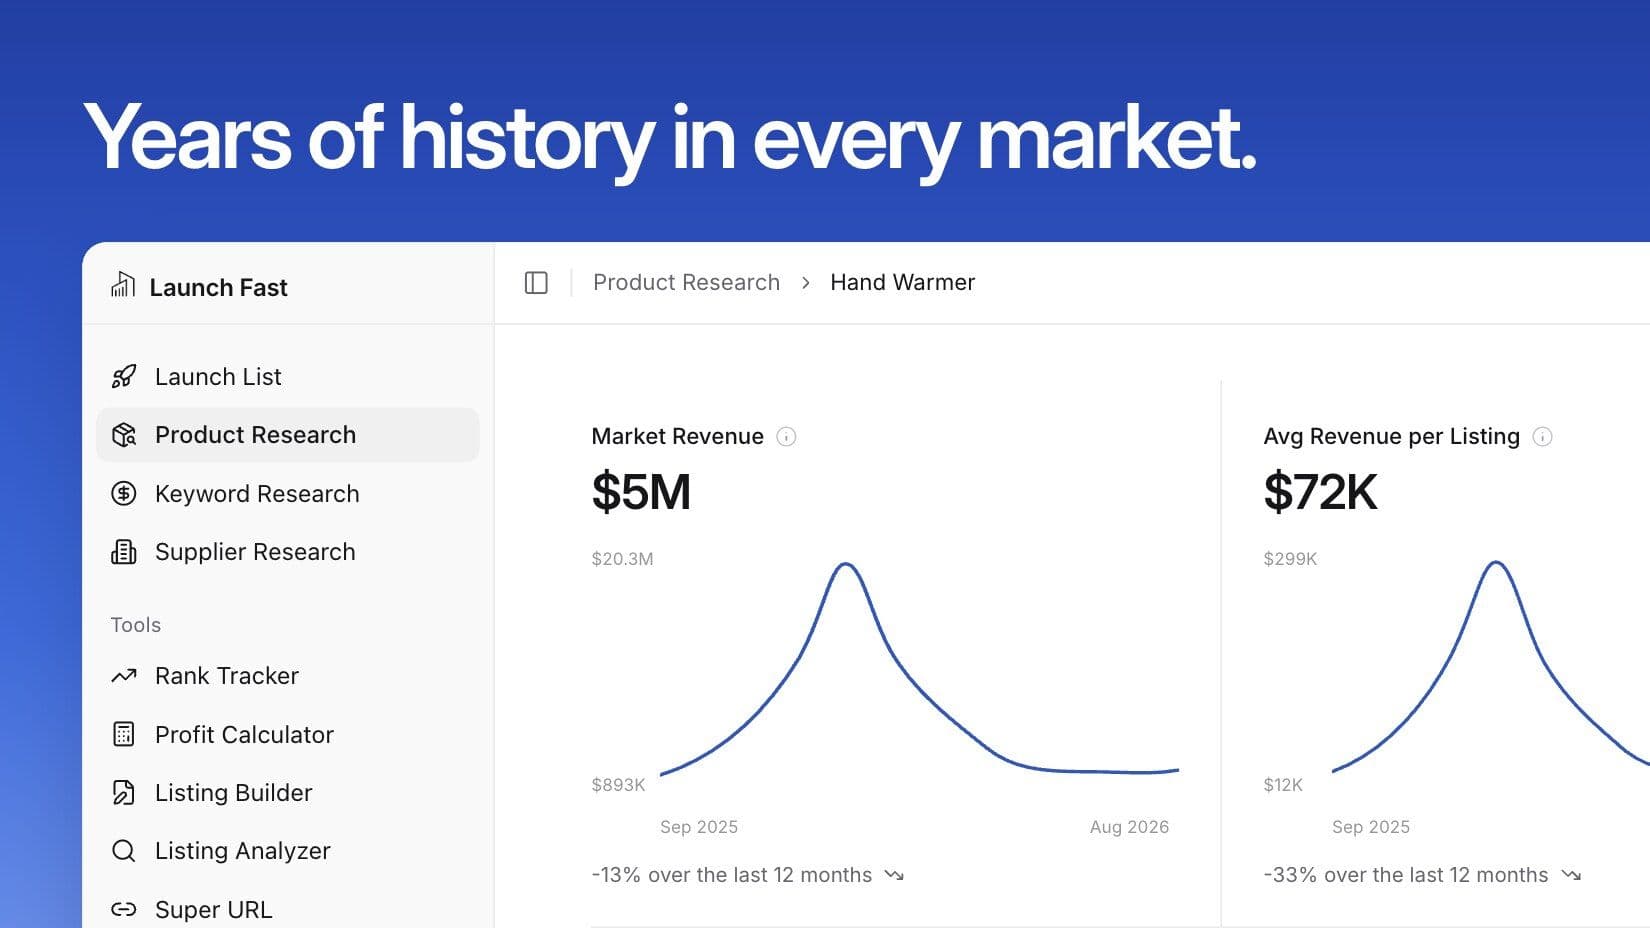This screenshot has width=1650, height=928.
Task: Click '-13% over the last 12 months'
Action: [x=731, y=875]
